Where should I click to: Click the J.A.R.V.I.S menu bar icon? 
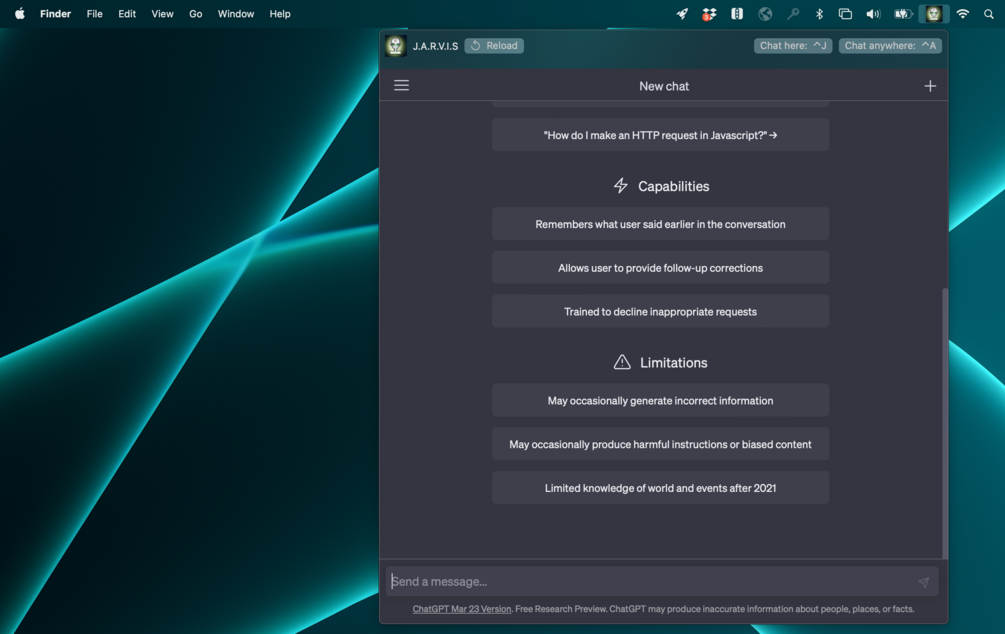[933, 13]
